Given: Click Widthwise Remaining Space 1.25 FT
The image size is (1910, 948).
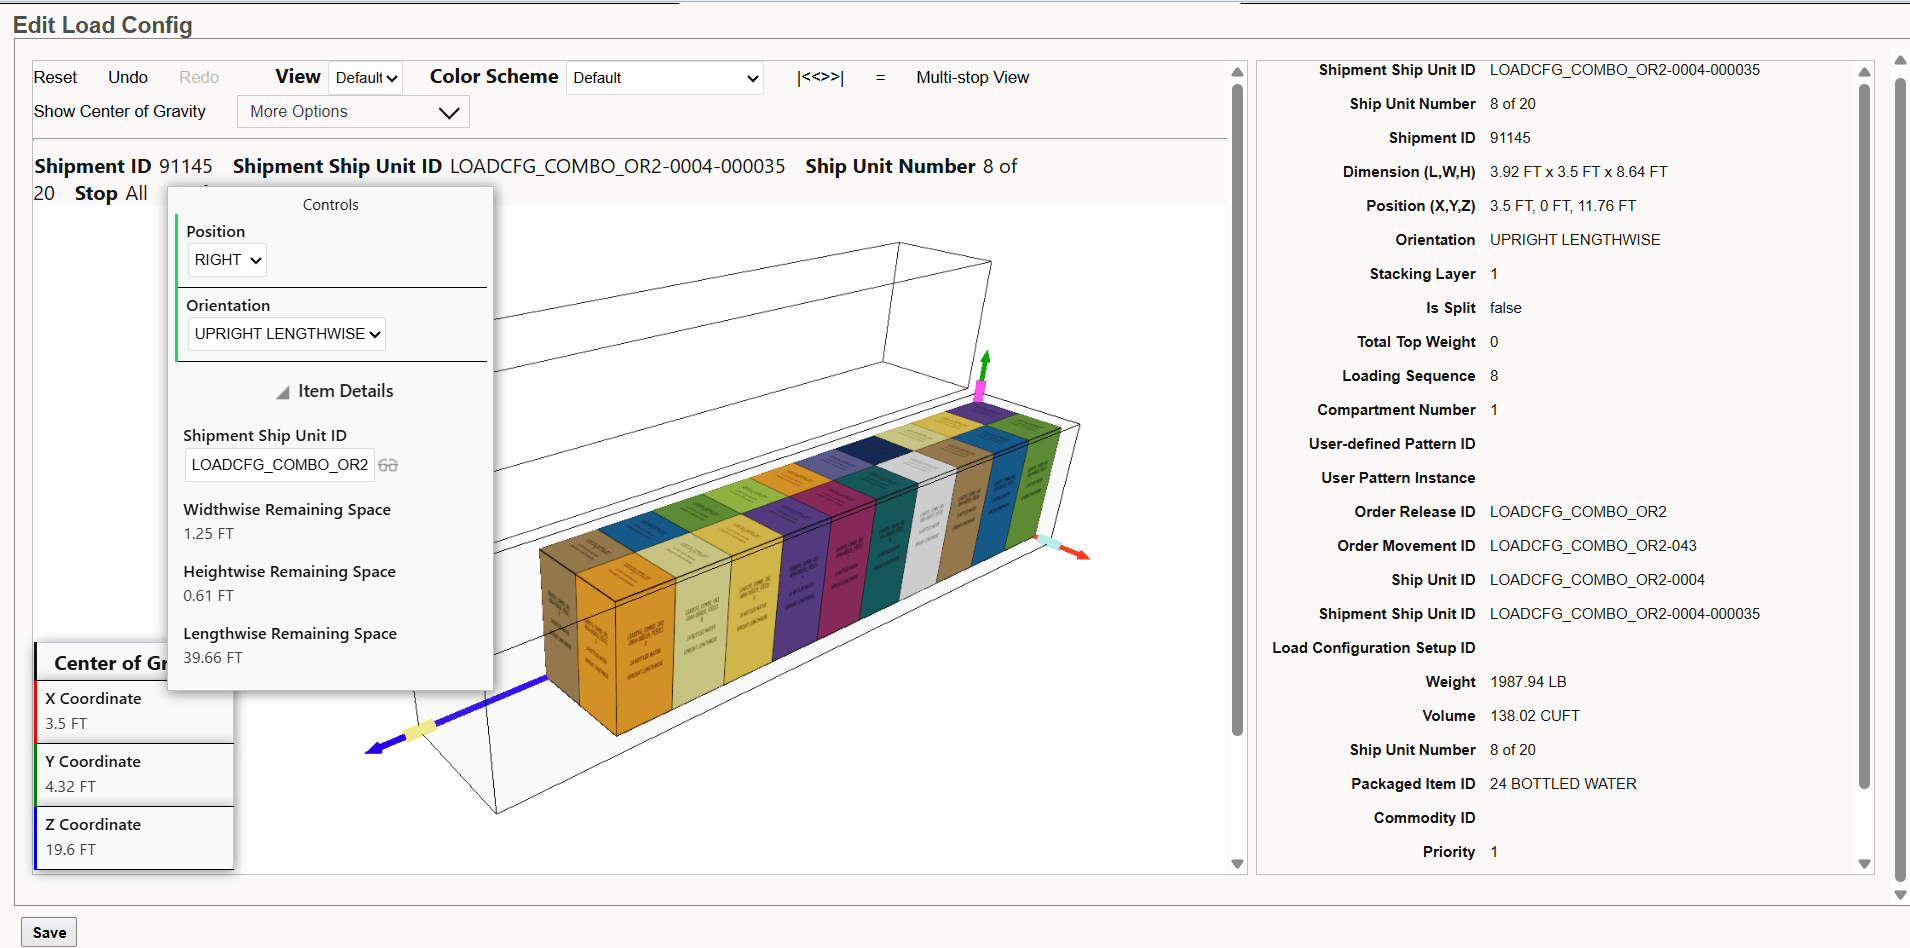Looking at the screenshot, I should [x=208, y=534].
